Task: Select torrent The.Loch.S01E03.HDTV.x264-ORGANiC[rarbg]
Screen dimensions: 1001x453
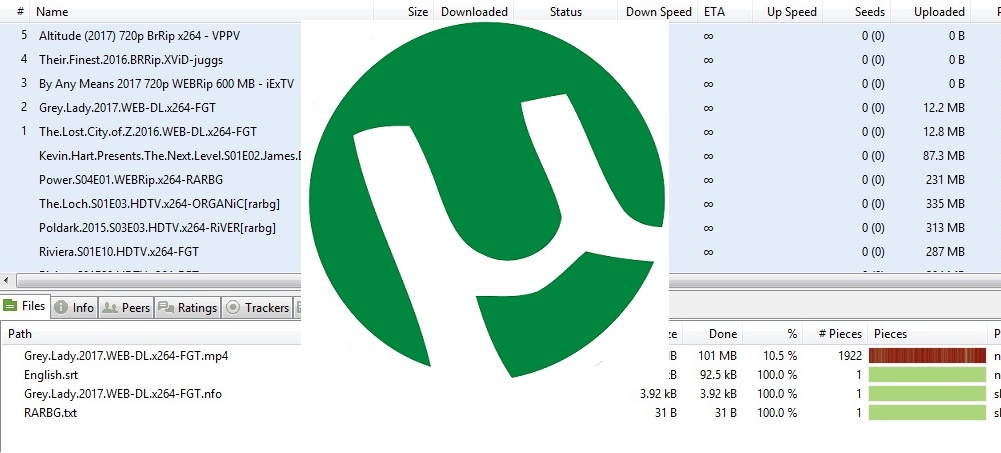Action: point(160,204)
